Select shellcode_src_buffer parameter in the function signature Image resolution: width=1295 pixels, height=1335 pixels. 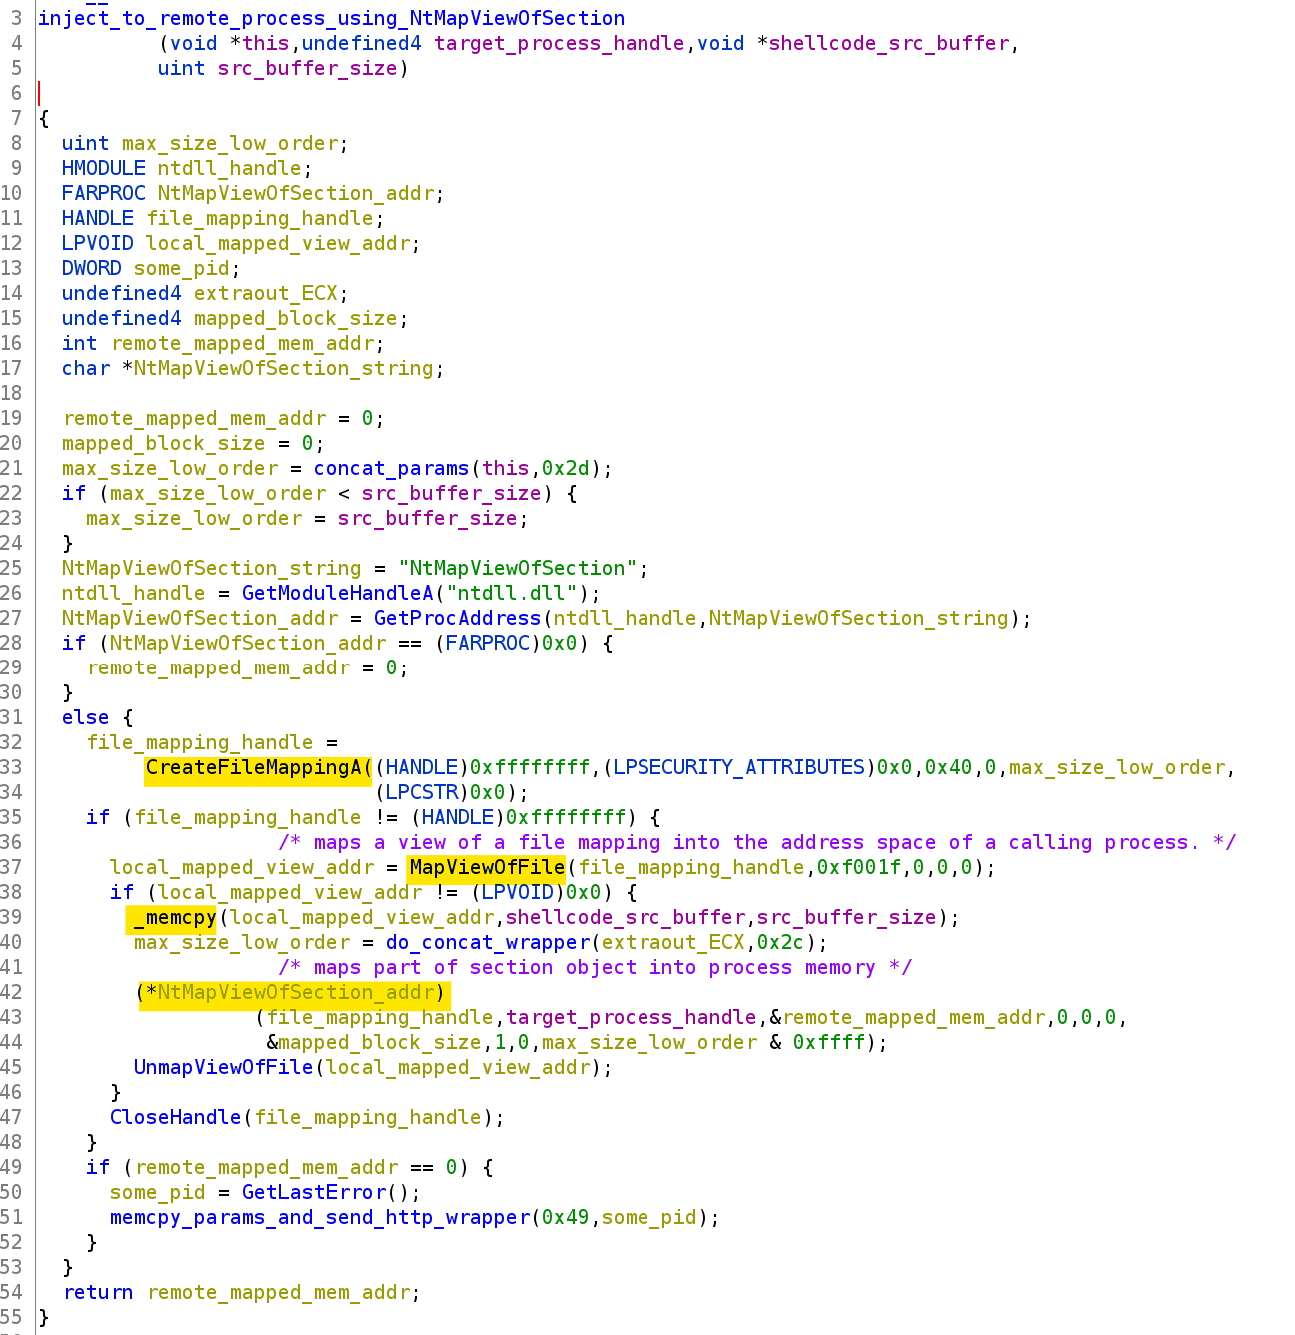[x=889, y=43]
